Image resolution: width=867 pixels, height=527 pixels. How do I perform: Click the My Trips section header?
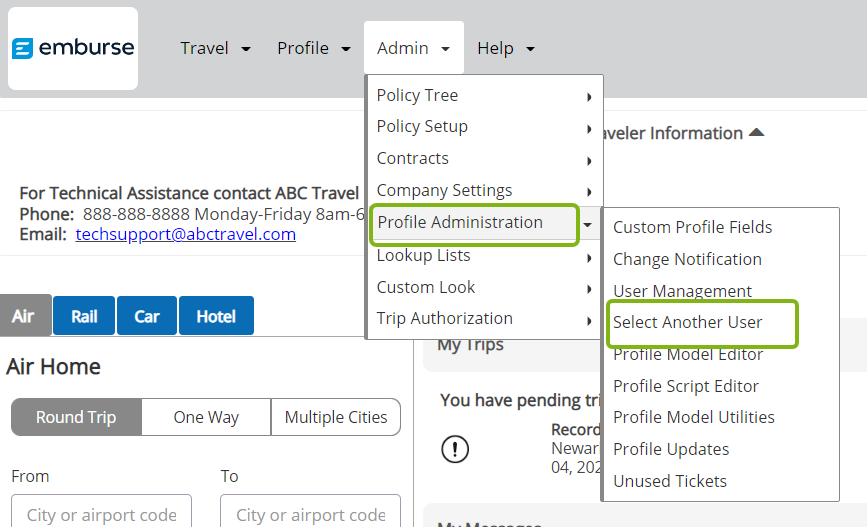pos(470,345)
